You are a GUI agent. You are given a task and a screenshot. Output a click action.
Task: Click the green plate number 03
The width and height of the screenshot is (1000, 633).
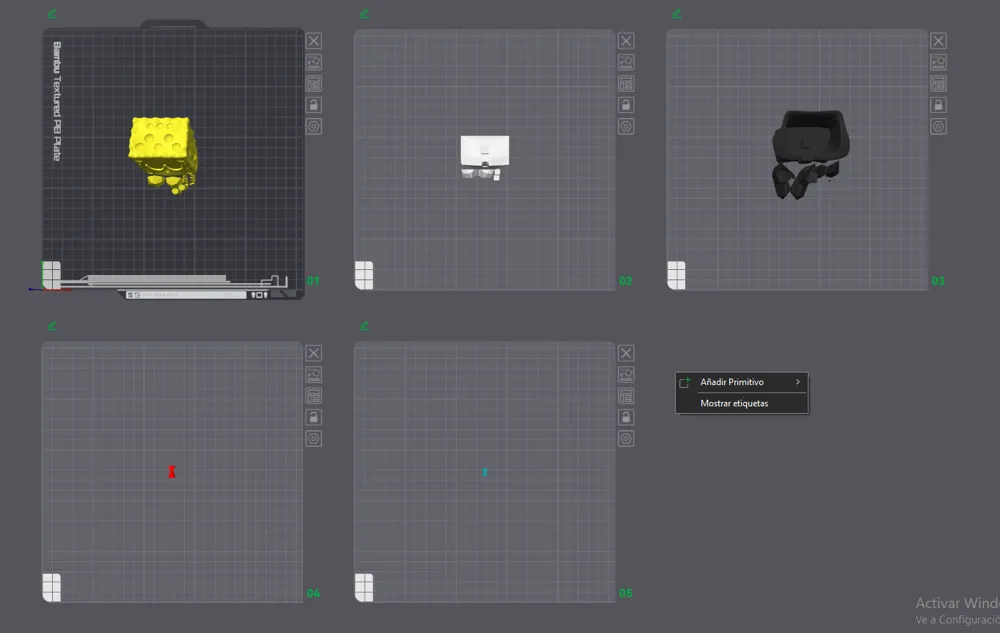click(x=938, y=281)
